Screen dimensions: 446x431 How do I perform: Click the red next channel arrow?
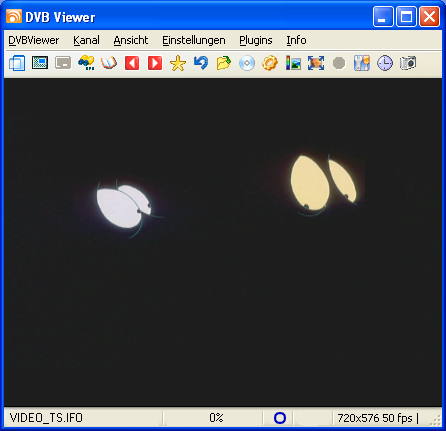pos(155,63)
